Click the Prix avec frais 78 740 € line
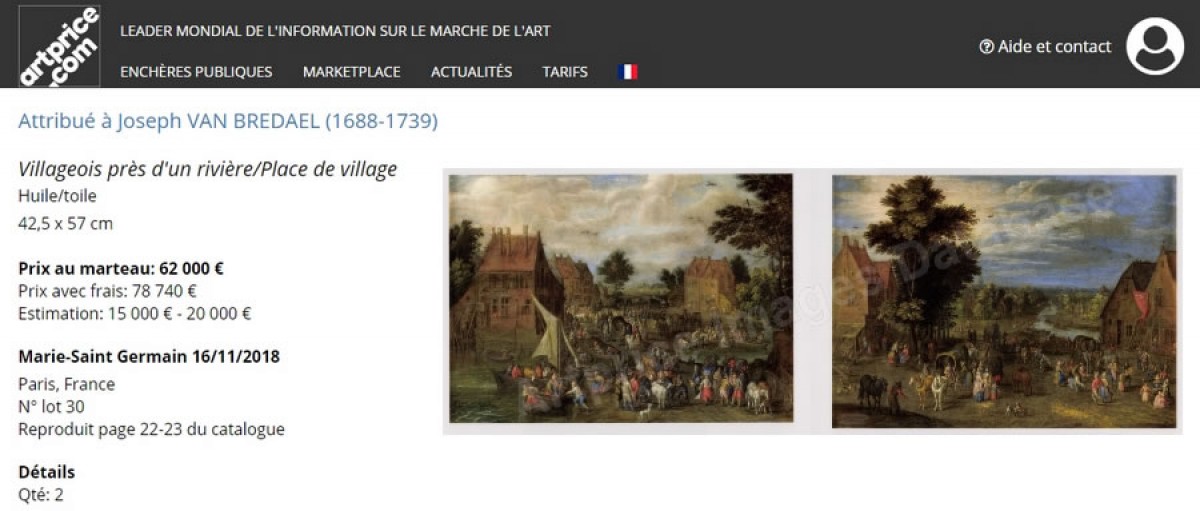The height and width of the screenshot is (511, 1200). (x=107, y=291)
